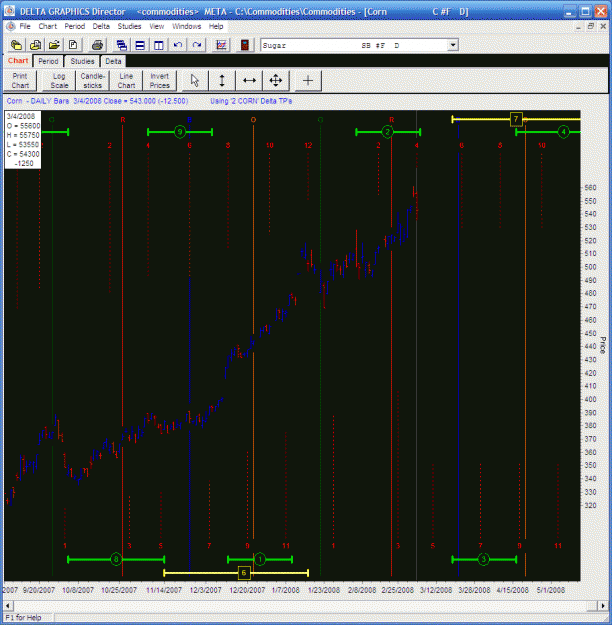Click the 3/4/2008 OHLC data box

(x=23, y=140)
